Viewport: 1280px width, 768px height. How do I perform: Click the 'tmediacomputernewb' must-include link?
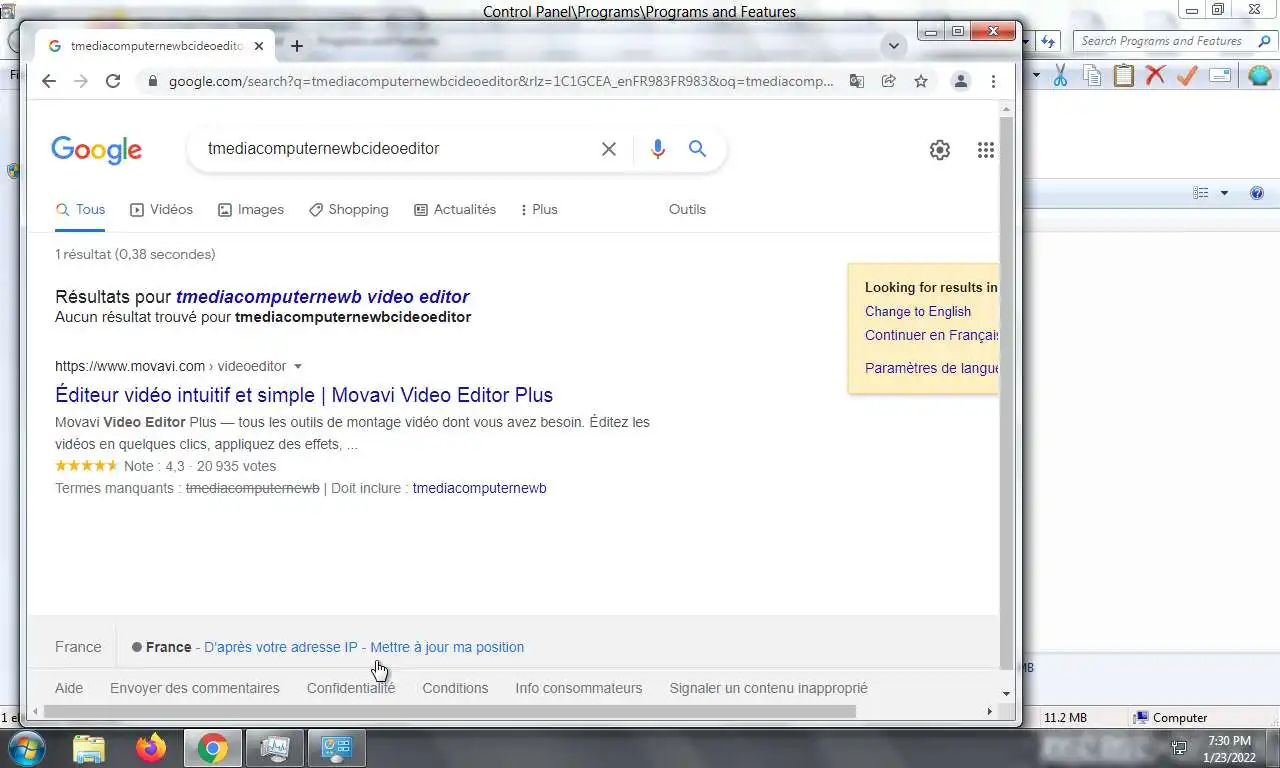(479, 488)
